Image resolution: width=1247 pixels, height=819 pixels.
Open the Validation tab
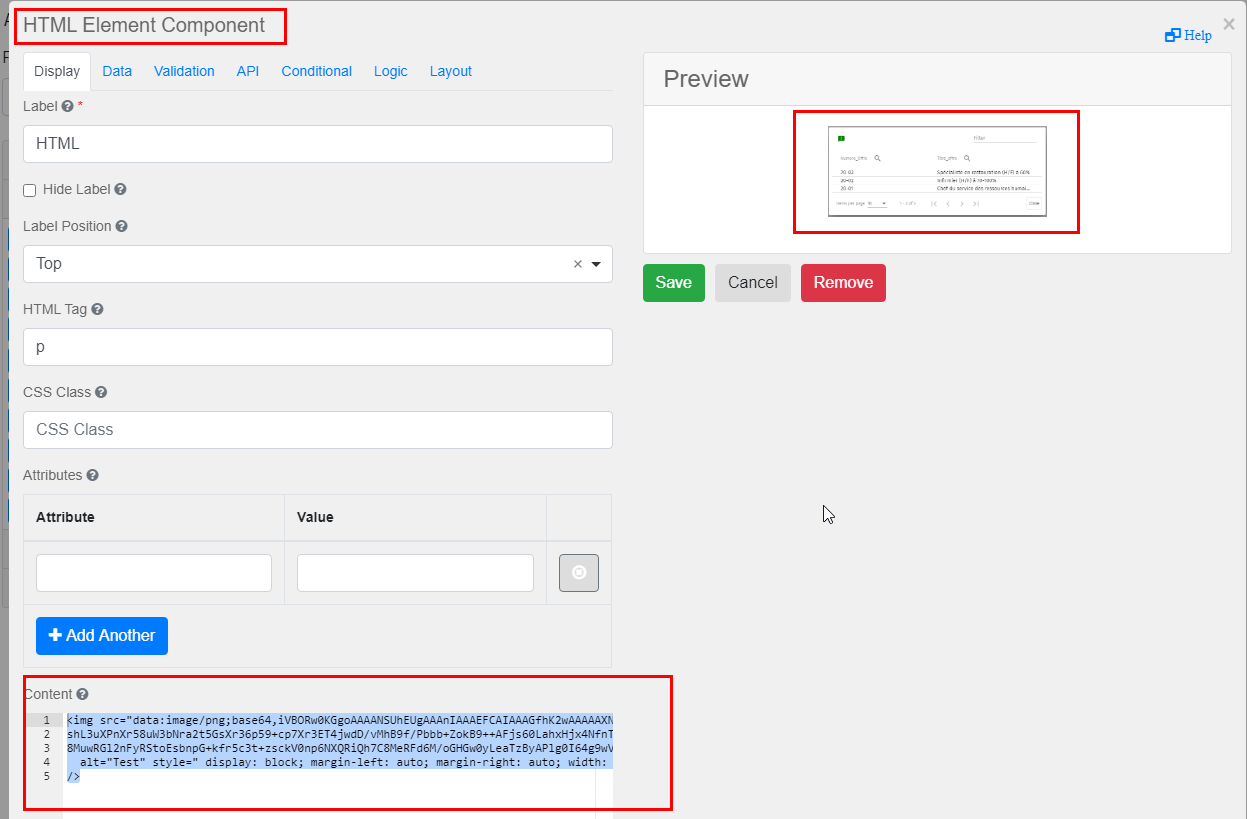184,71
